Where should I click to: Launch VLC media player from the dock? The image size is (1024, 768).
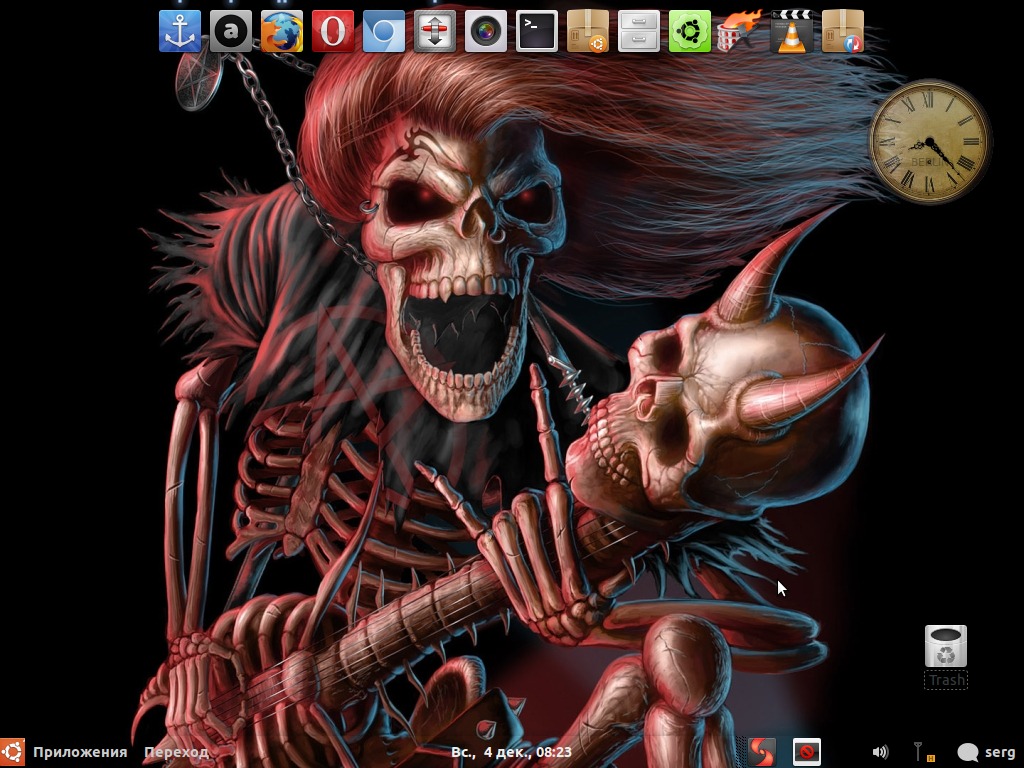point(792,31)
